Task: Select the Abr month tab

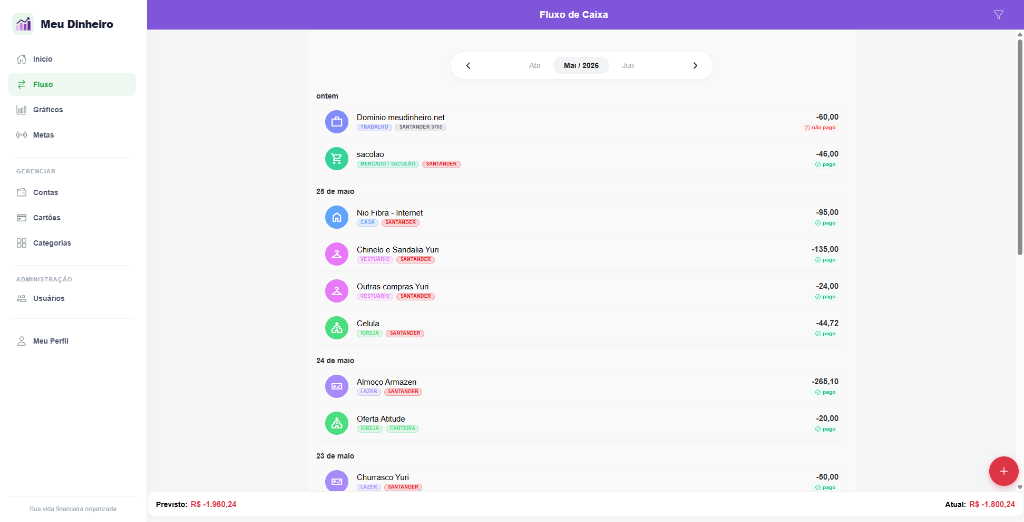Action: [x=535, y=65]
